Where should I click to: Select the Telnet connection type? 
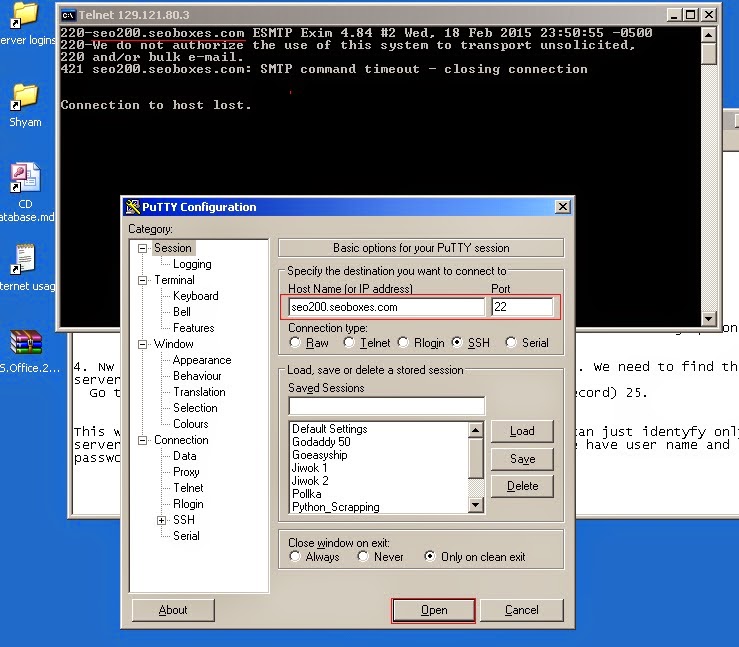coord(349,343)
